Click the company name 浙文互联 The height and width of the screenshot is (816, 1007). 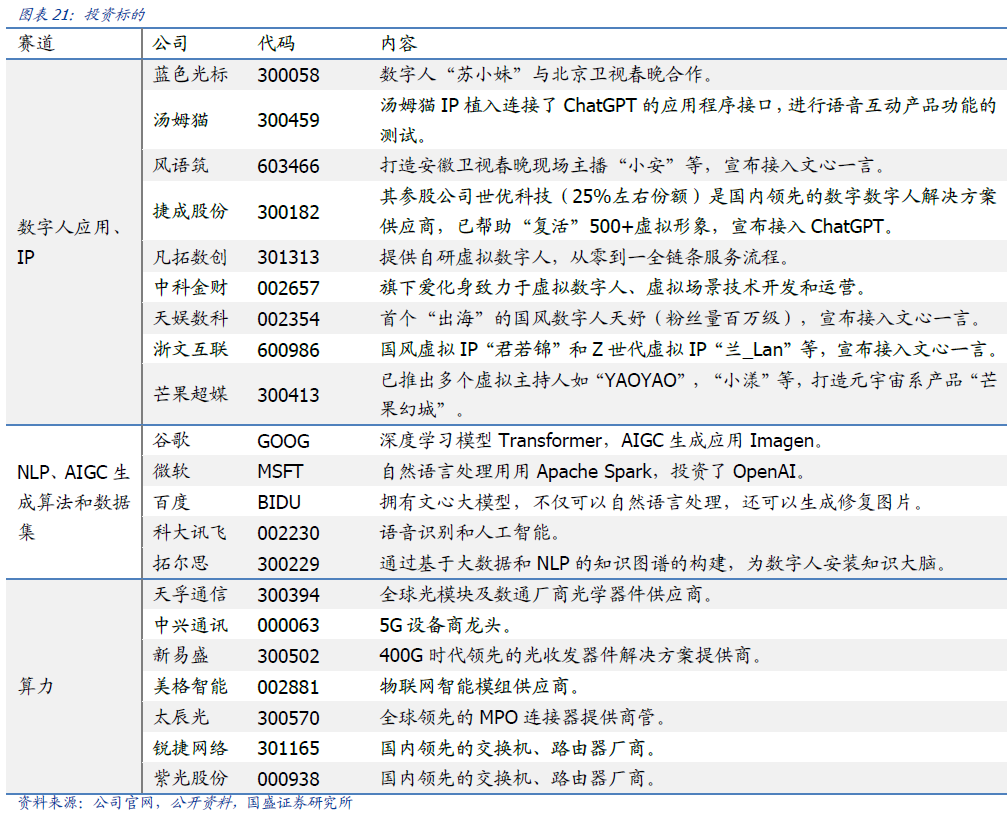coord(190,349)
